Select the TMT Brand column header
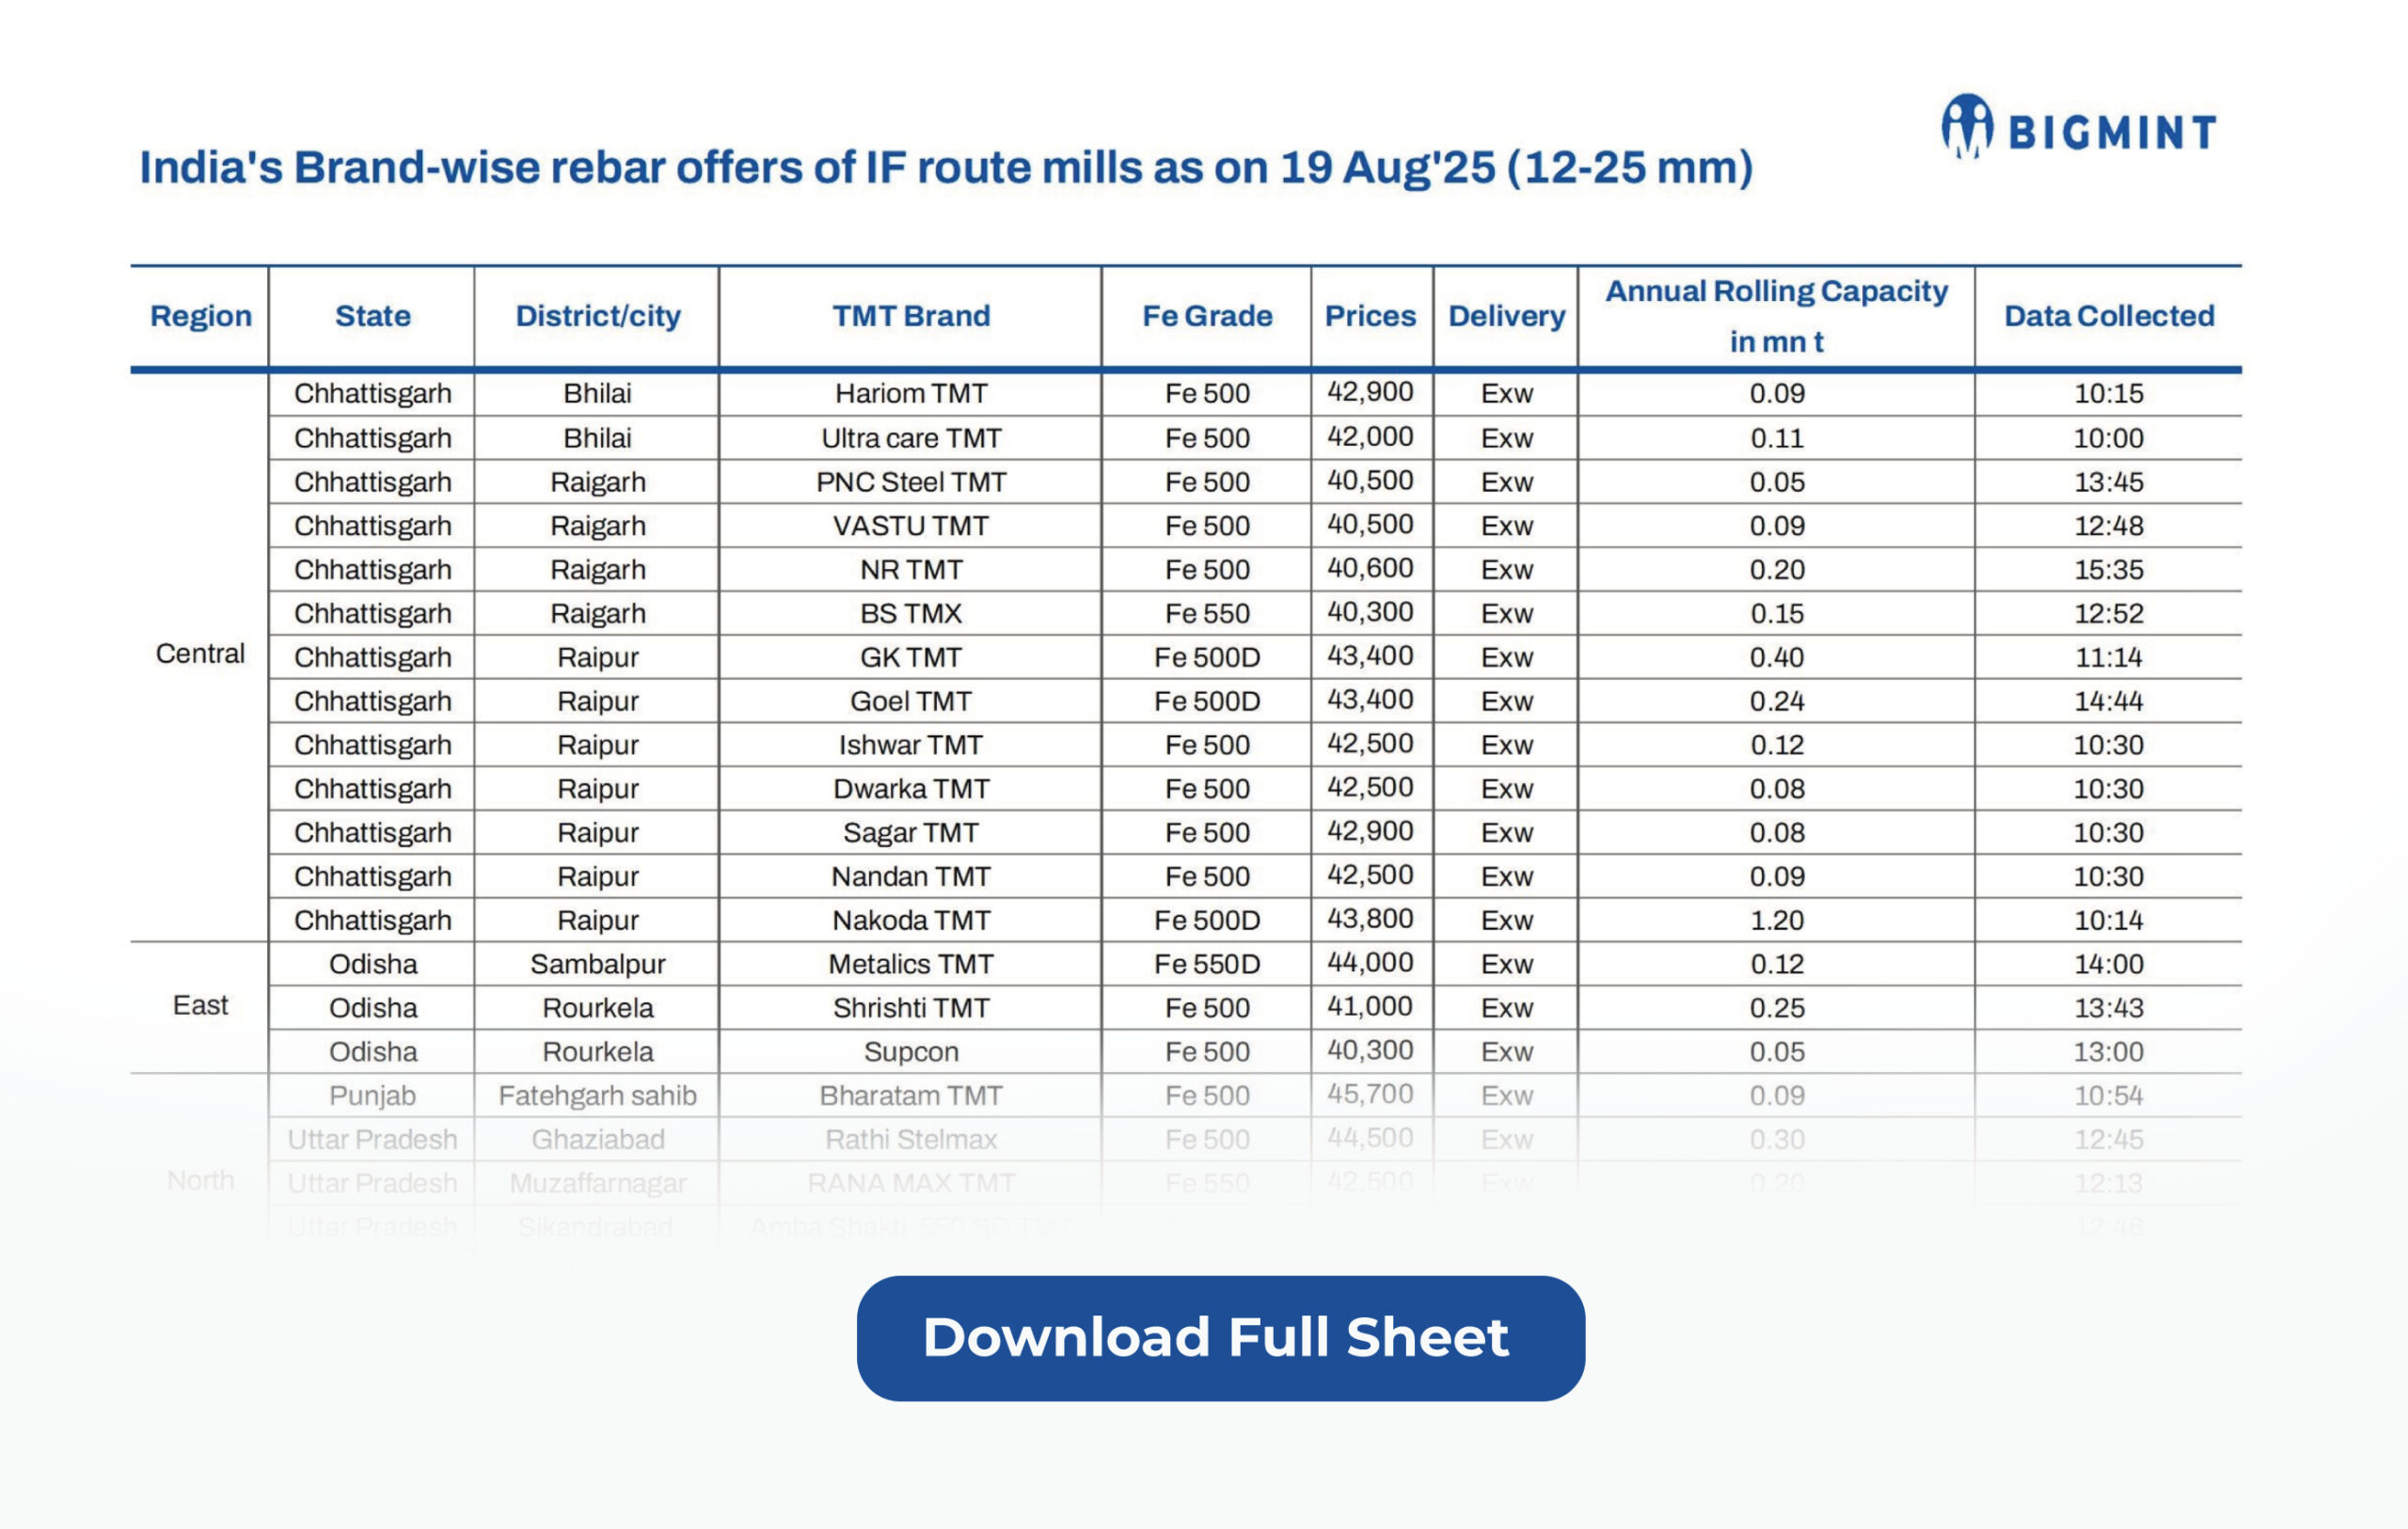This screenshot has height=1529, width=2408. (910, 316)
